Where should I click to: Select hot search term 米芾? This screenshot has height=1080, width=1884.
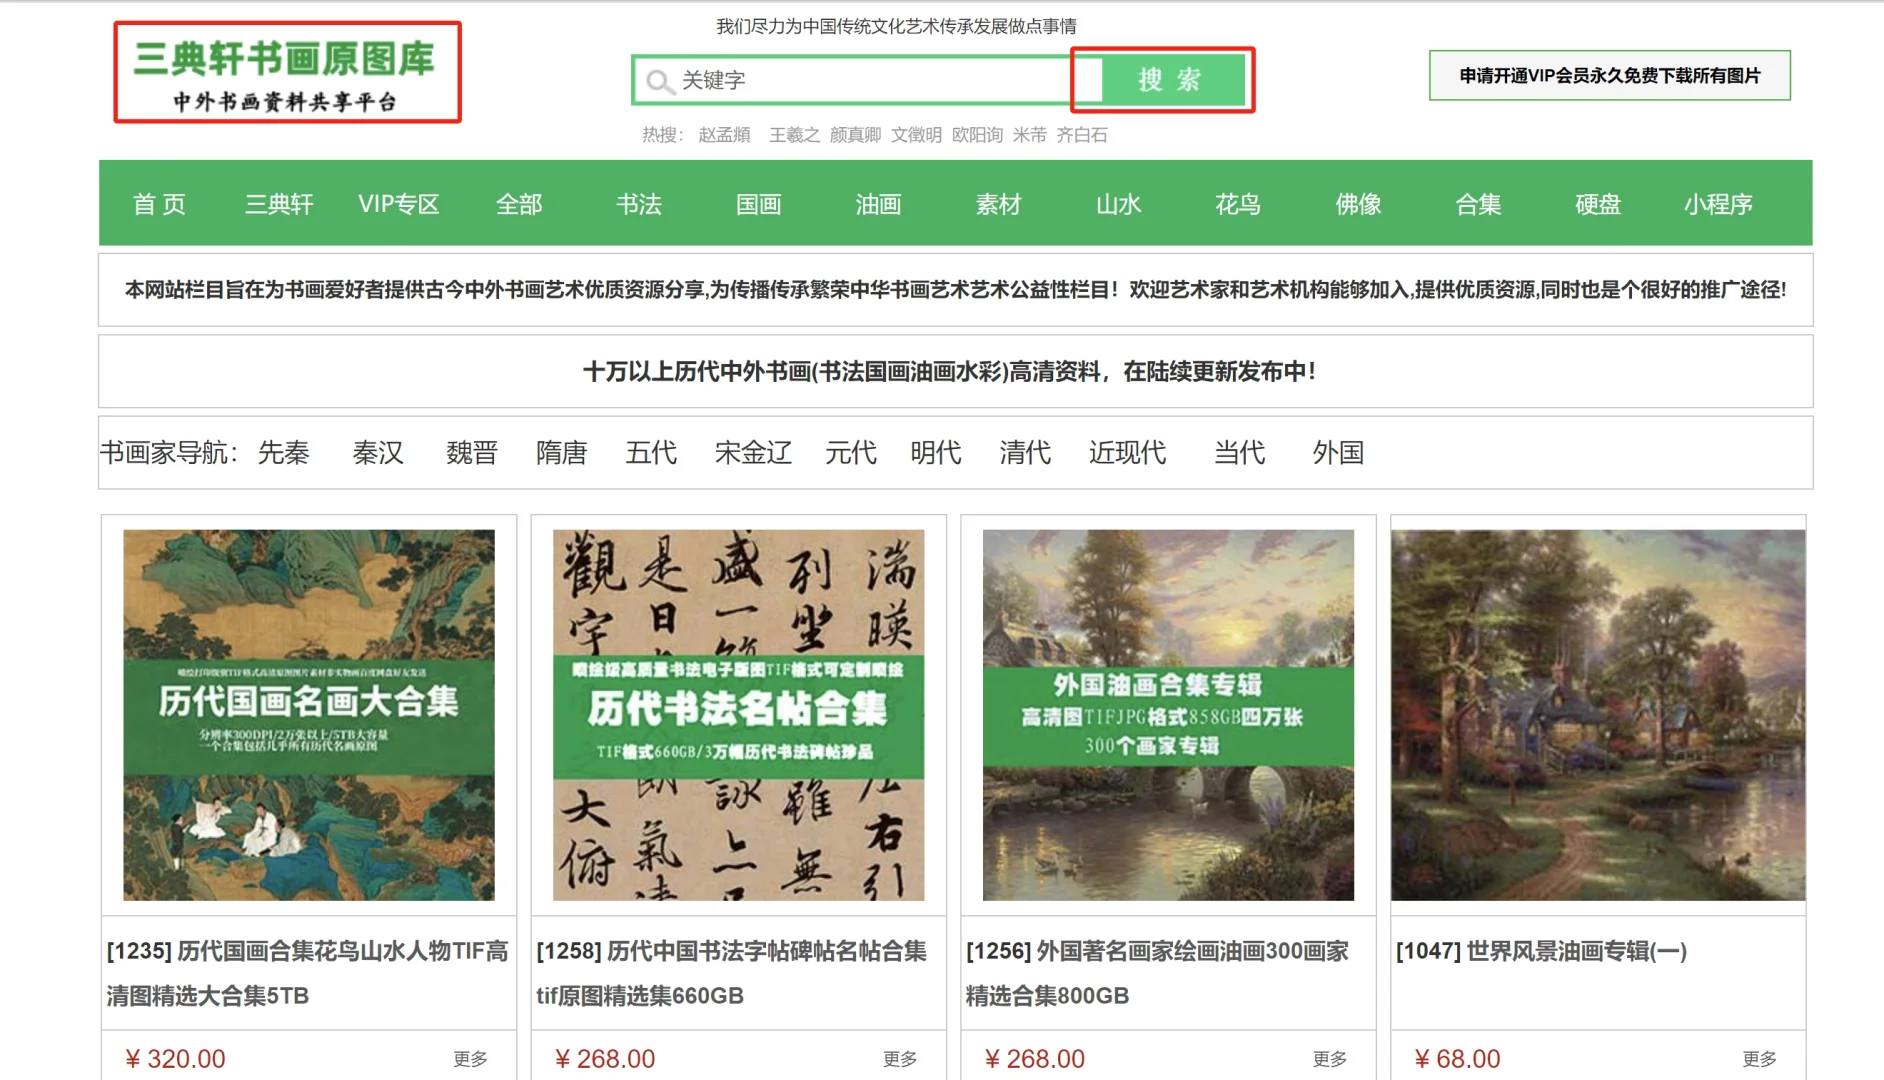[1029, 135]
